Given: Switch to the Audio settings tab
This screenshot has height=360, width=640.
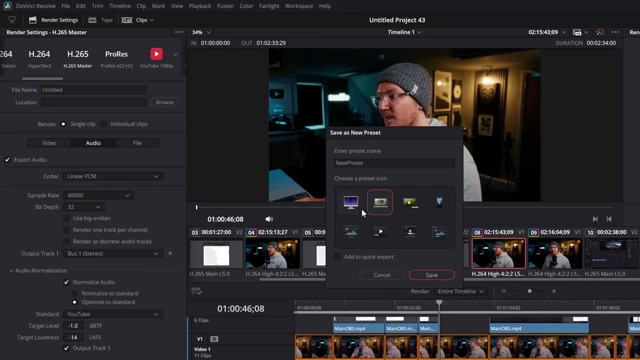Looking at the screenshot, I should point(93,143).
